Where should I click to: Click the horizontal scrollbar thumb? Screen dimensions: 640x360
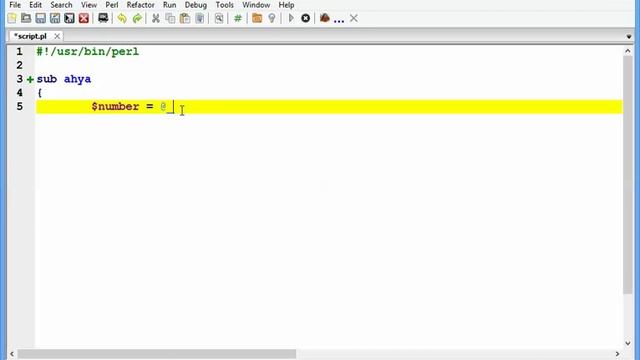coord(157,354)
